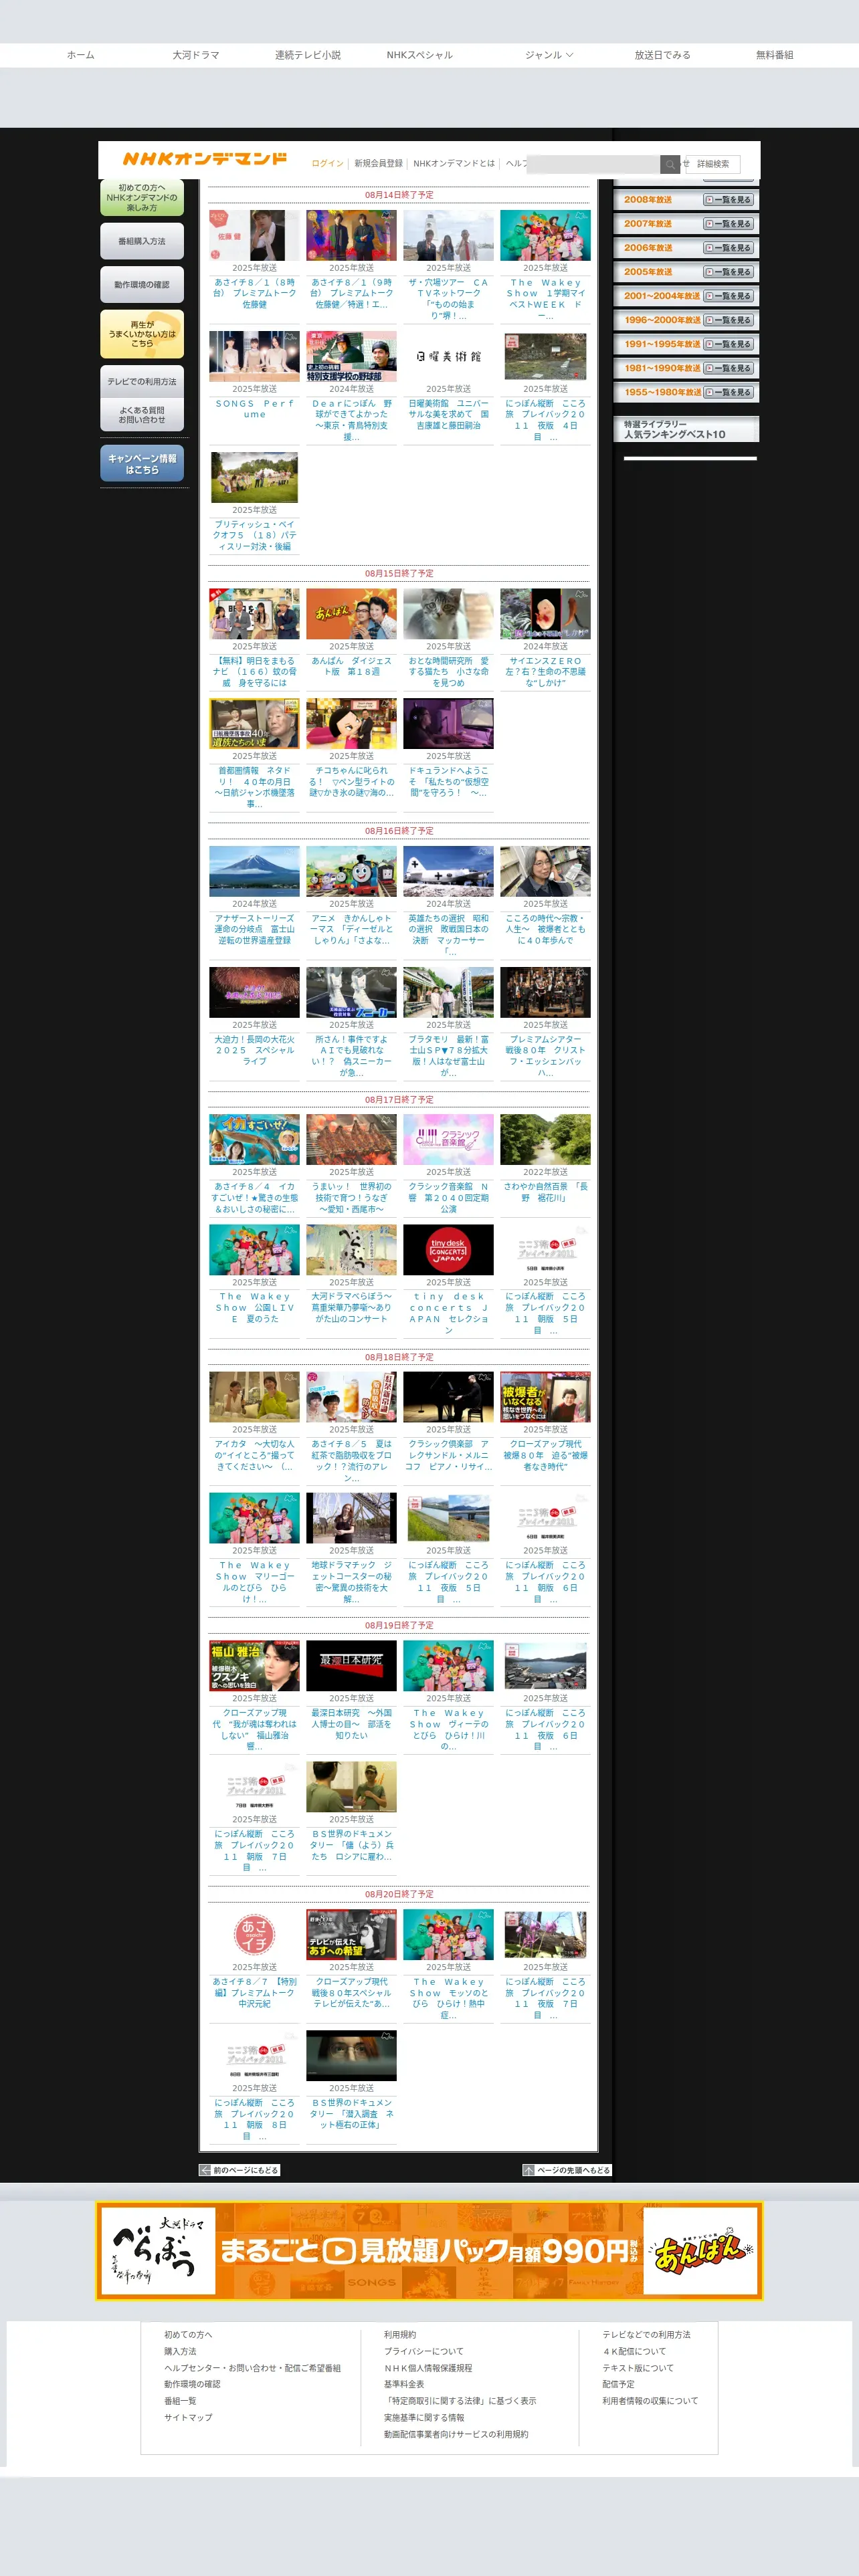Screen dimensions: 859x2576
Task: Open the 首都圏情報 ネタドリ thumbnail
Action: [254, 724]
